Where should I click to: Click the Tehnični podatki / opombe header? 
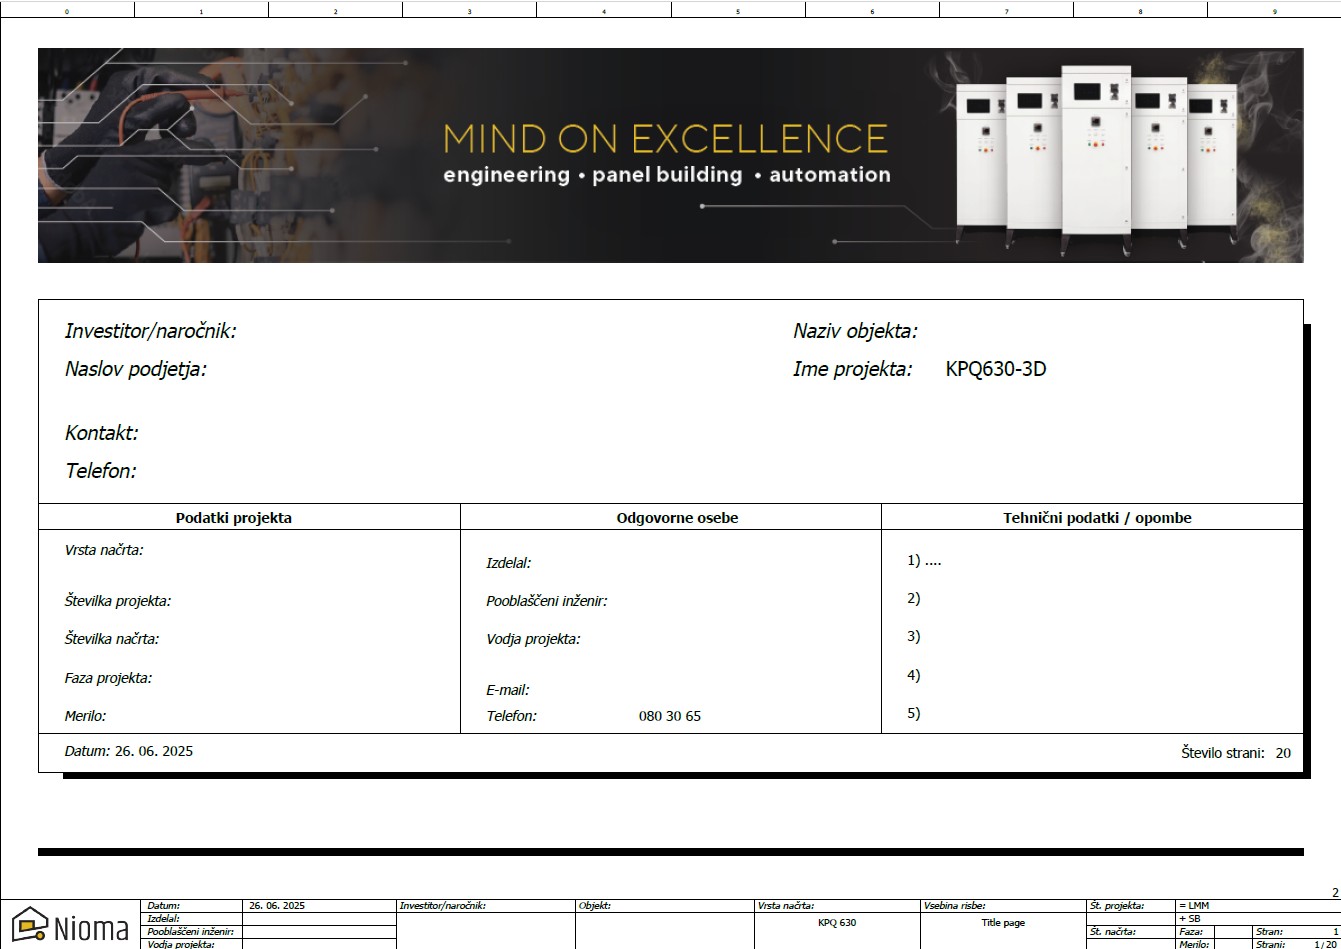click(1097, 518)
